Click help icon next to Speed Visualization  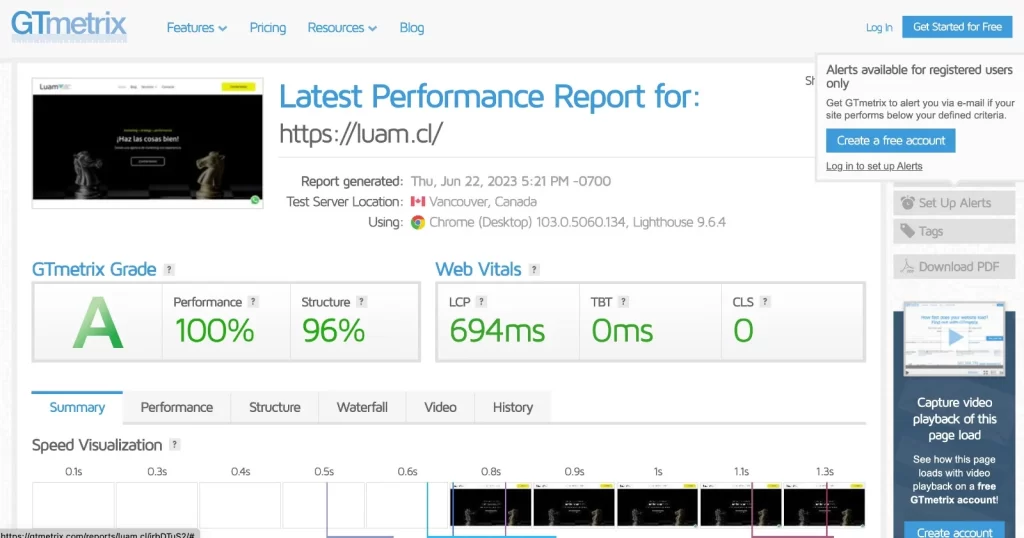tap(175, 445)
